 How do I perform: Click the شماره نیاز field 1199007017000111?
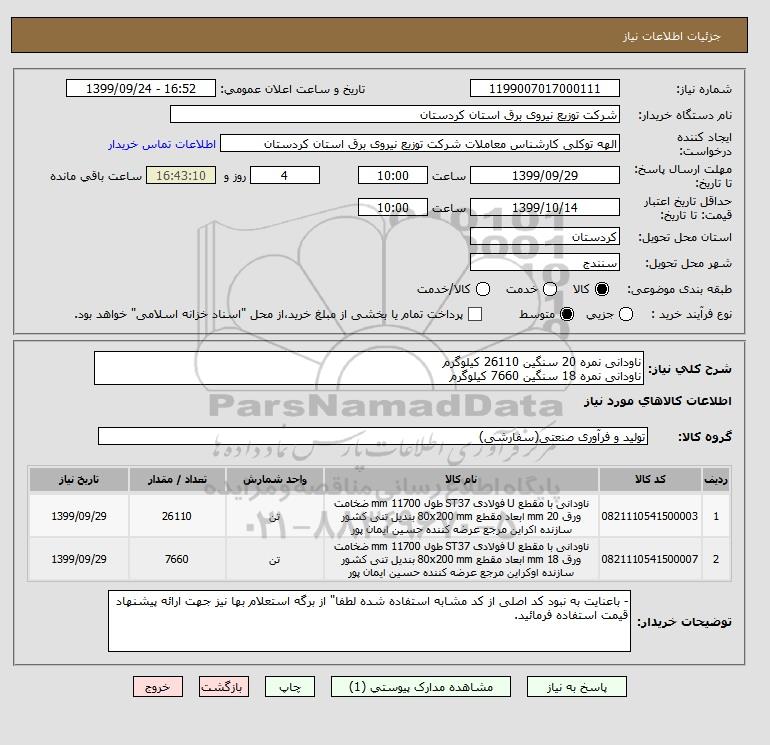545,88
